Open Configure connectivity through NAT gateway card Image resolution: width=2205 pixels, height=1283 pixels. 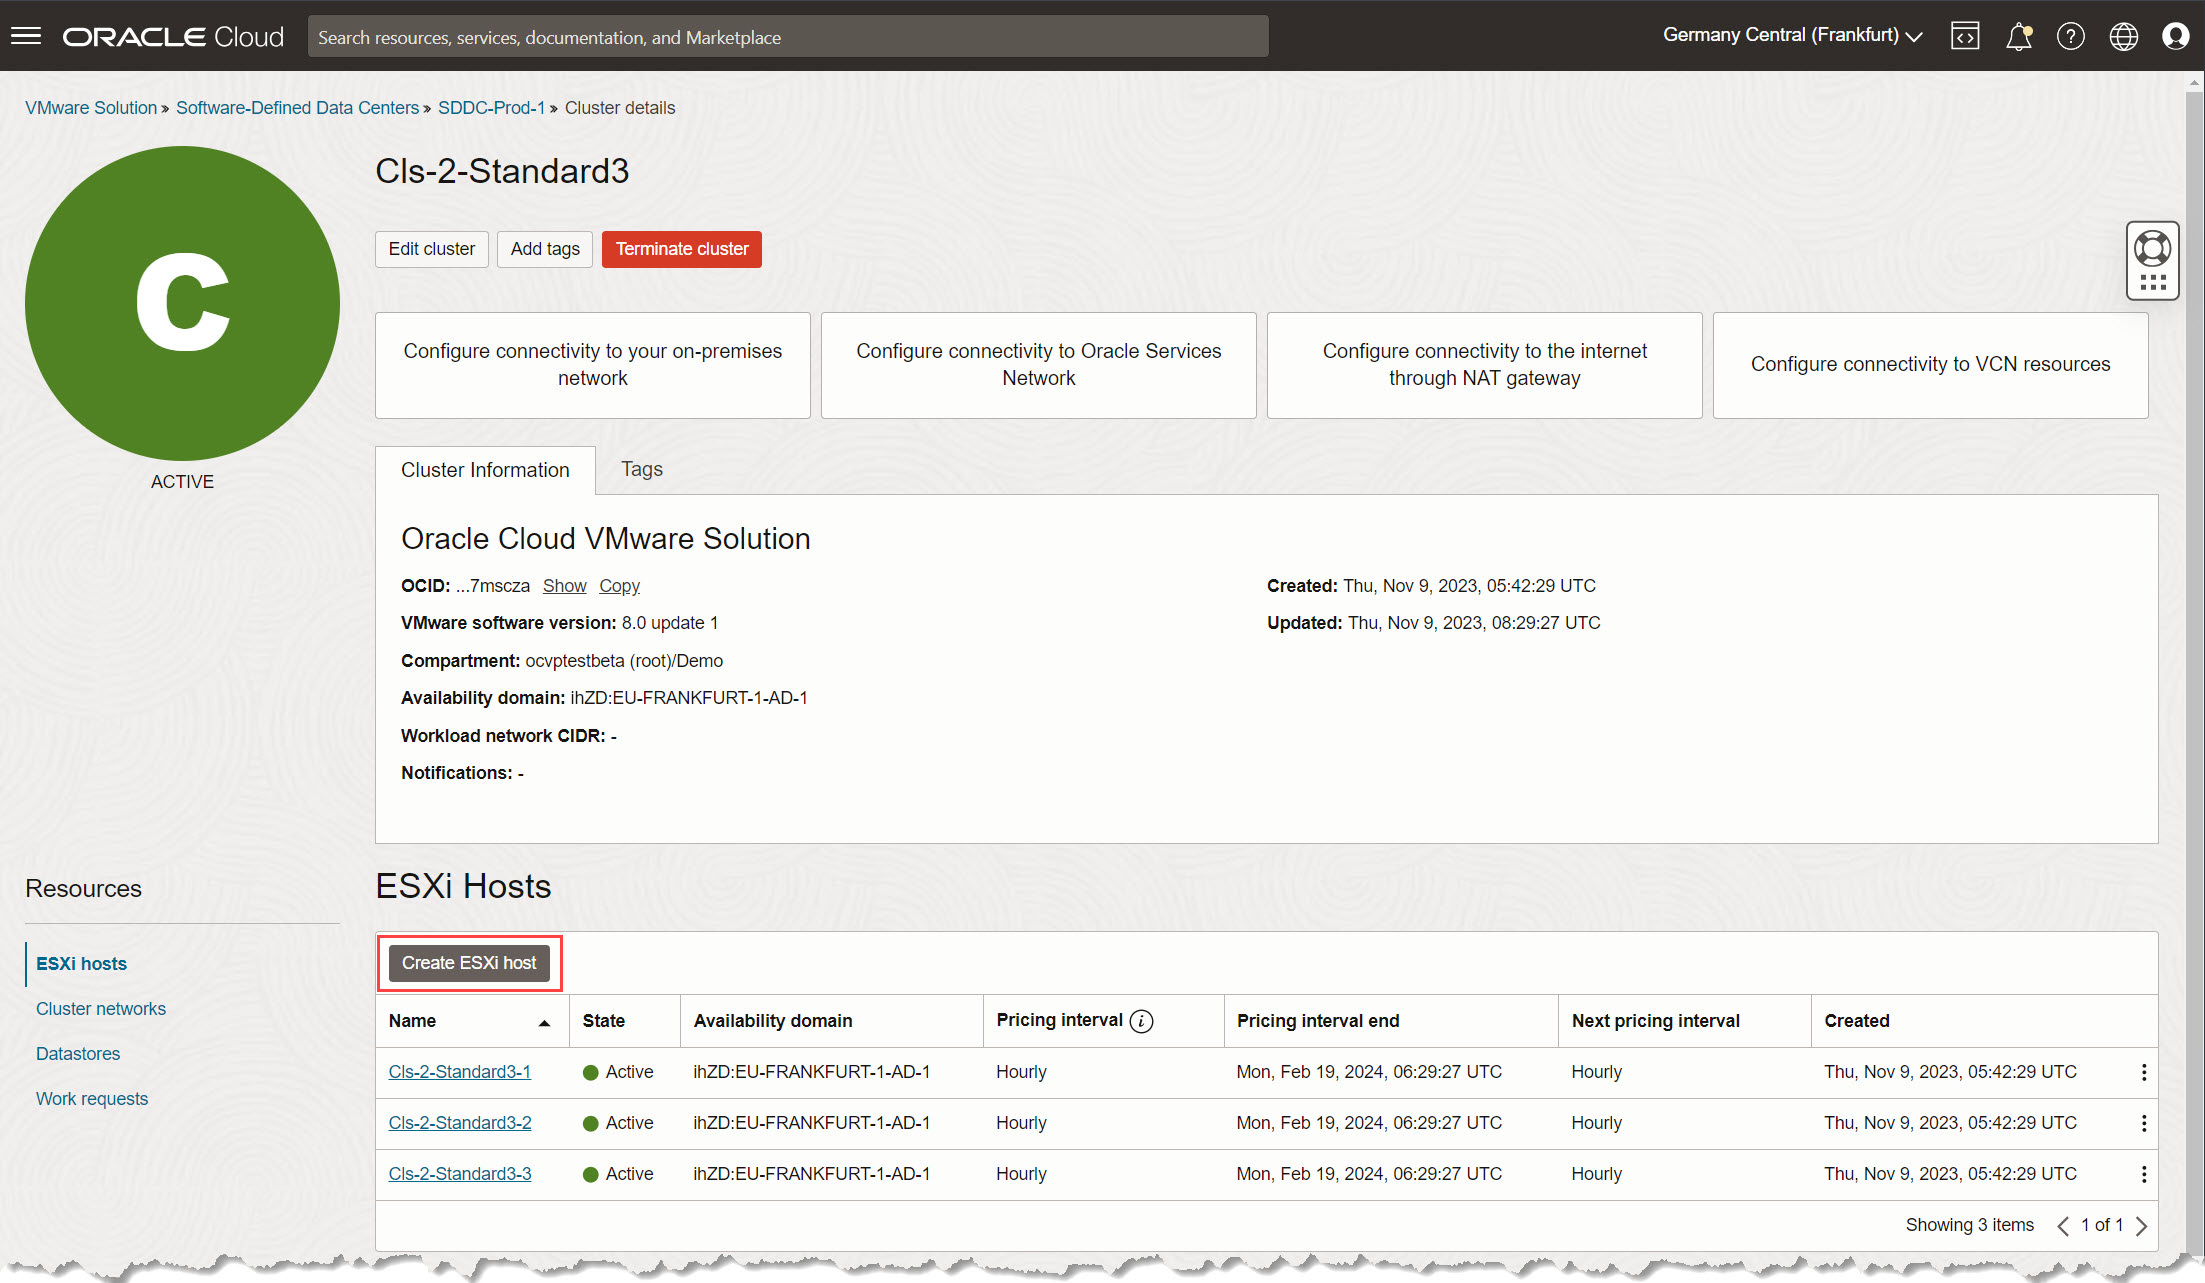click(1485, 365)
